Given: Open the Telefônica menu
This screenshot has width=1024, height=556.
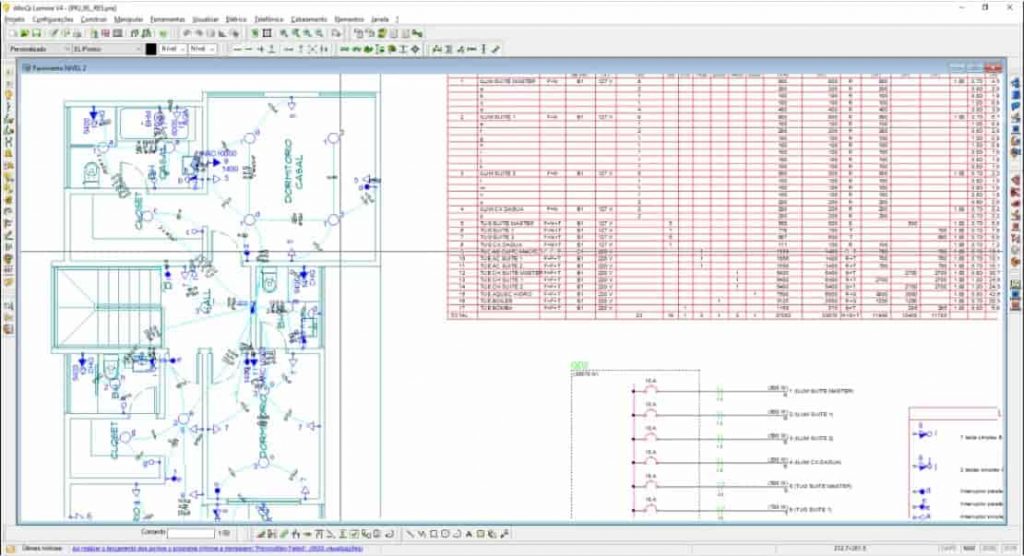Looking at the screenshot, I should (x=268, y=20).
